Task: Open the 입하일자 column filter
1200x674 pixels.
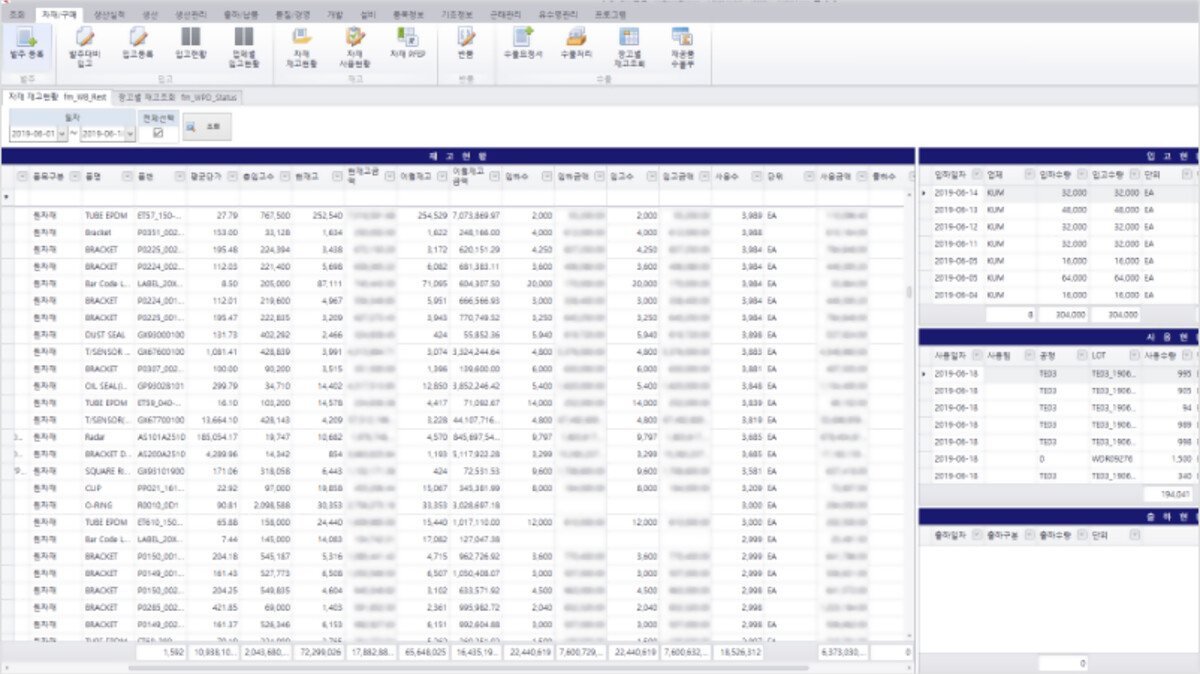Action: click(977, 173)
